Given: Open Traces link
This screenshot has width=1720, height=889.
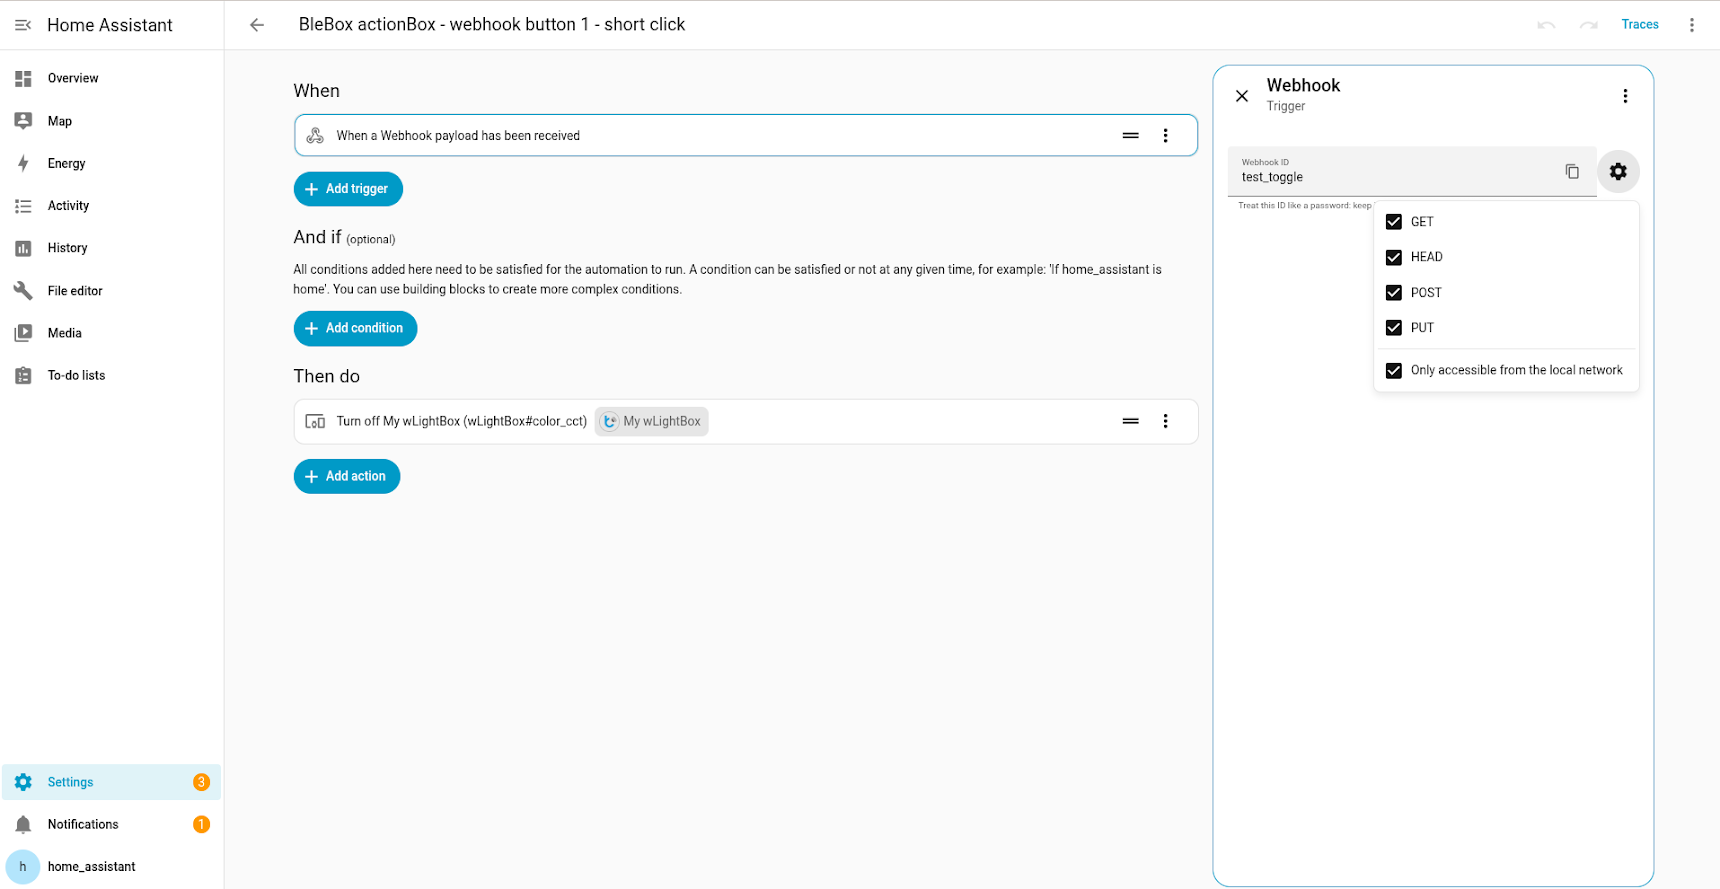Looking at the screenshot, I should click(x=1640, y=25).
